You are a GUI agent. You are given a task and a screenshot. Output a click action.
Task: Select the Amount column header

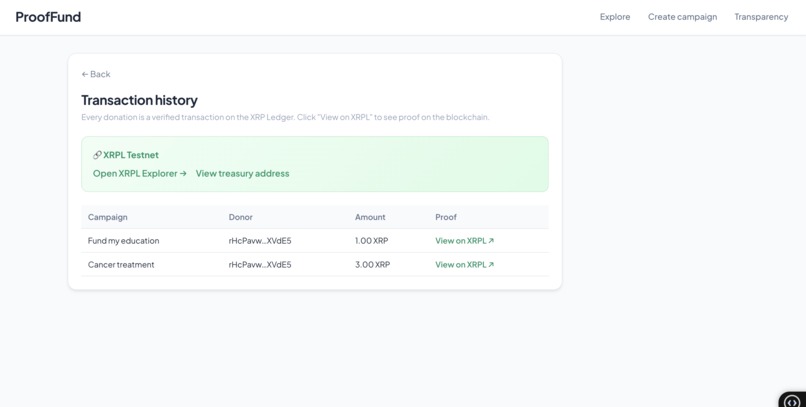370,217
